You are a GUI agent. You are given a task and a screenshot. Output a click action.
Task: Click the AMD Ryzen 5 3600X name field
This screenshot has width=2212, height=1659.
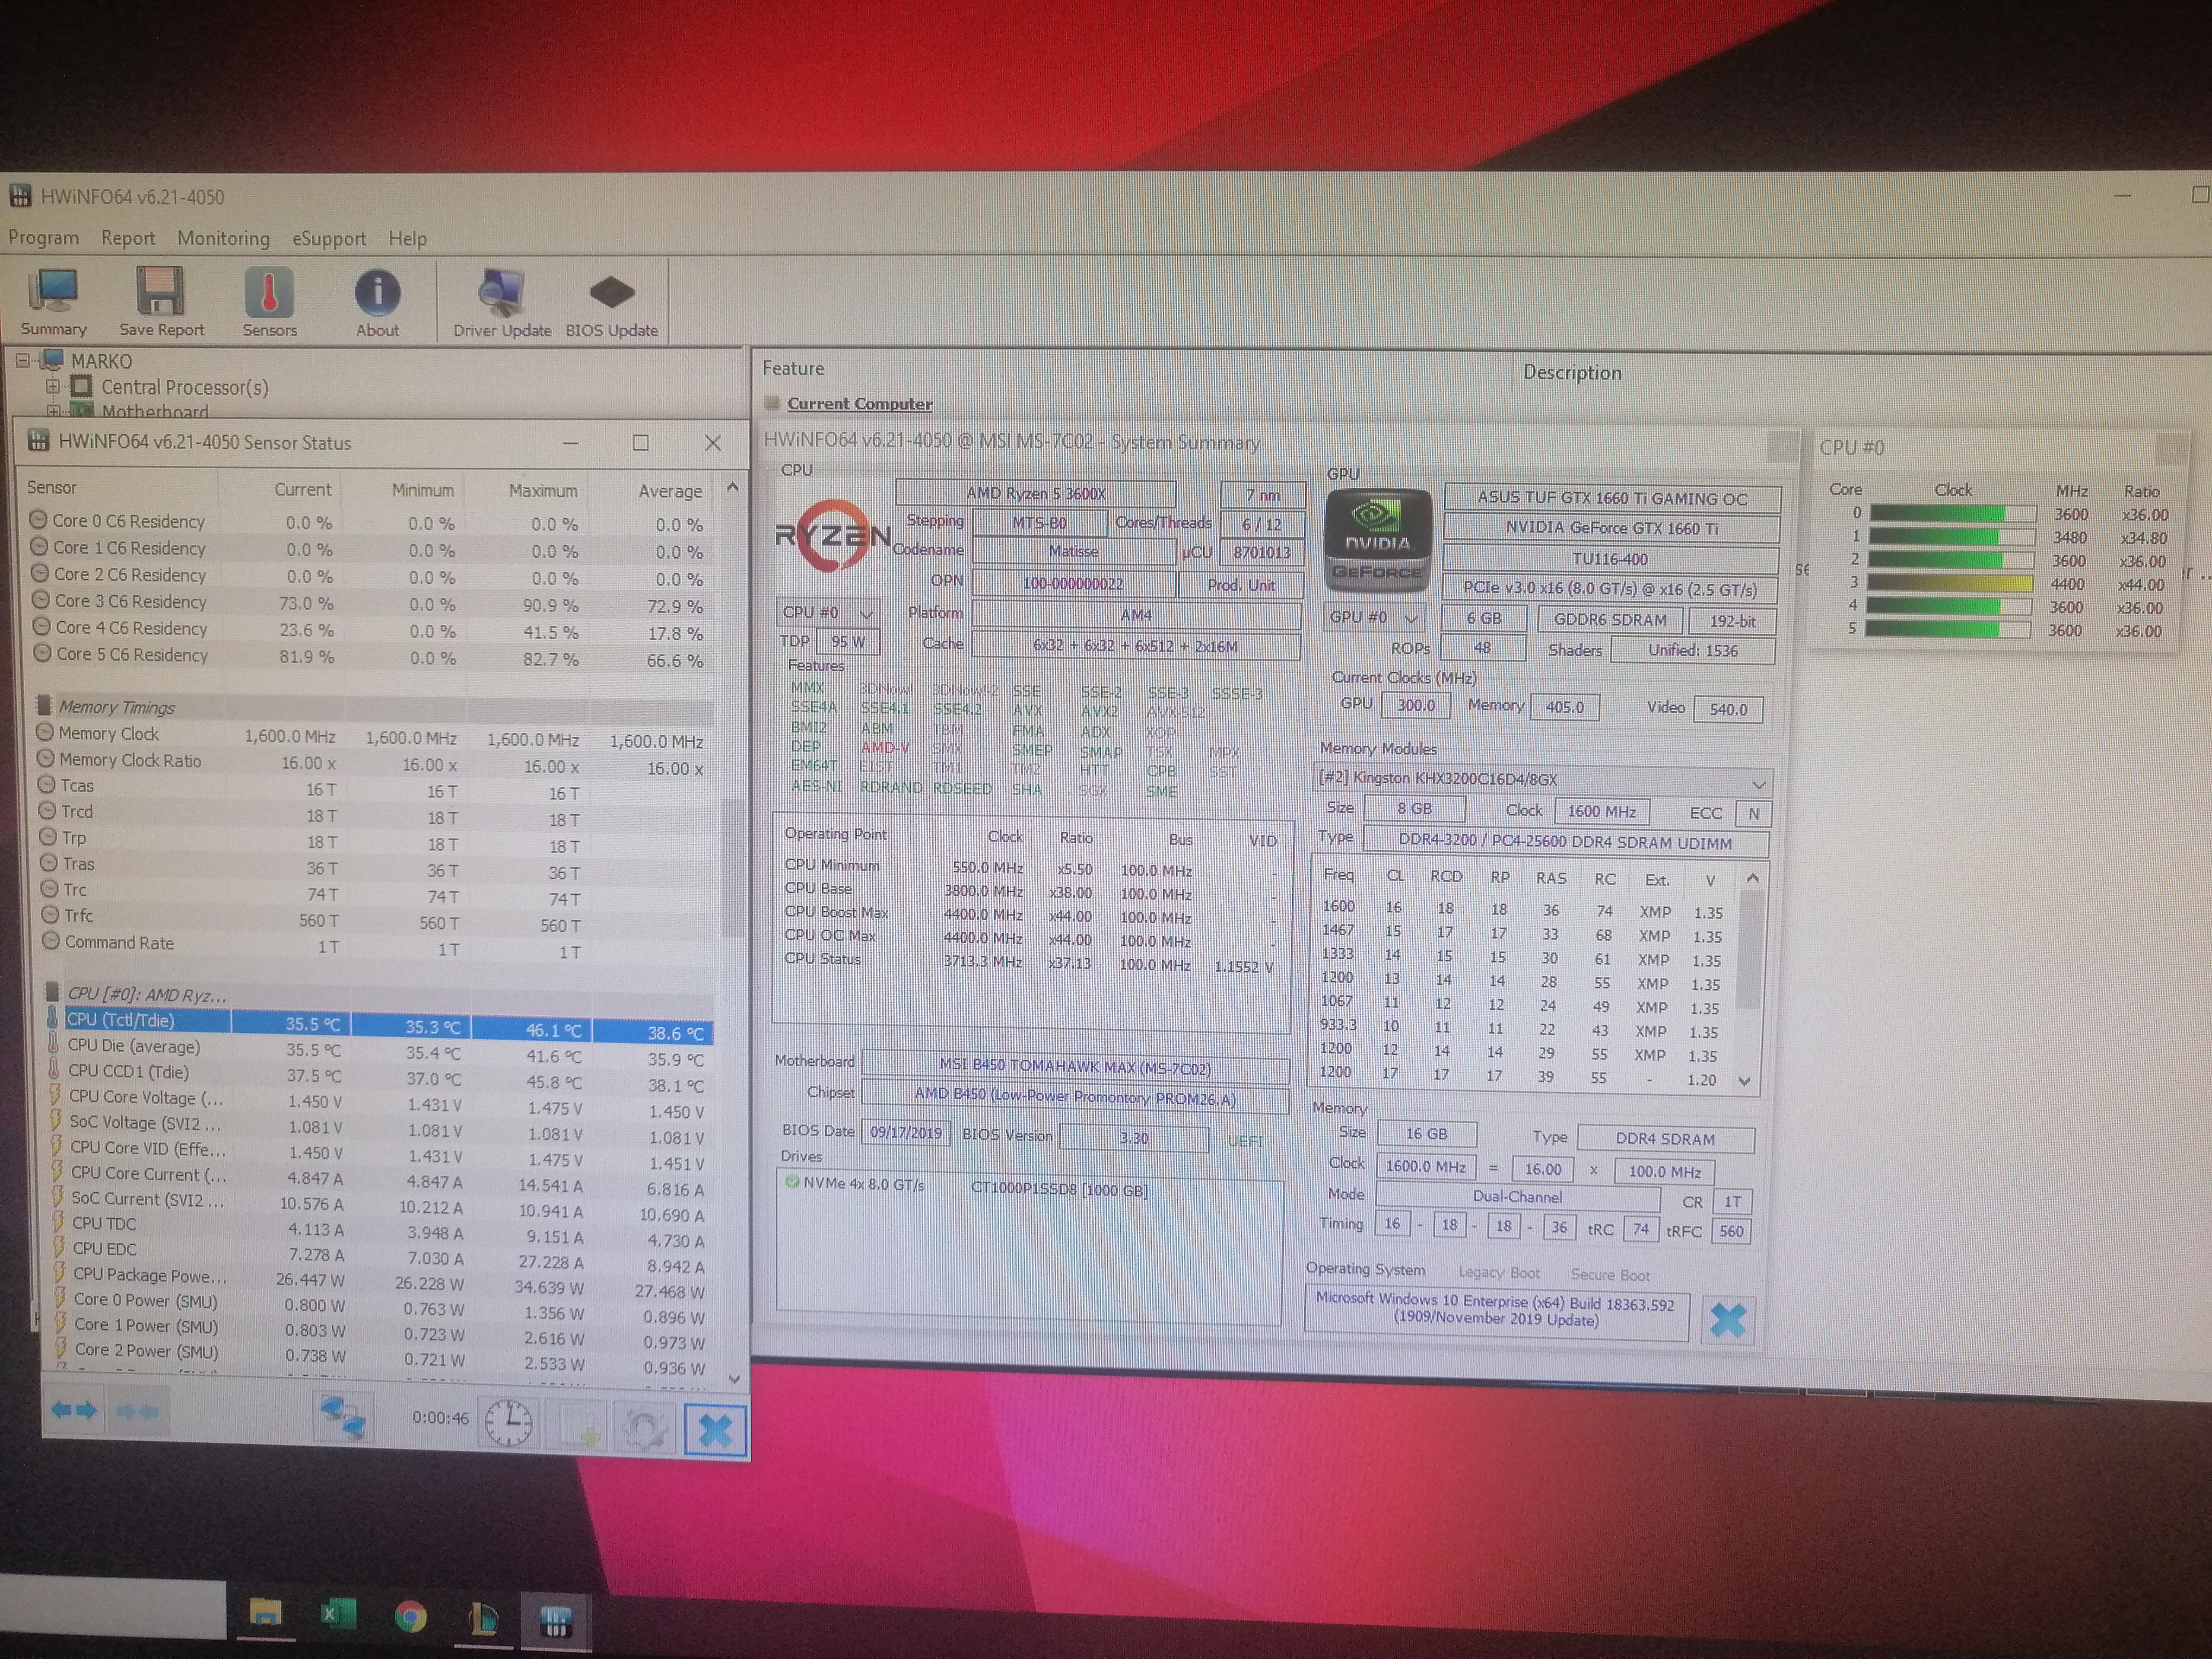pos(1035,493)
